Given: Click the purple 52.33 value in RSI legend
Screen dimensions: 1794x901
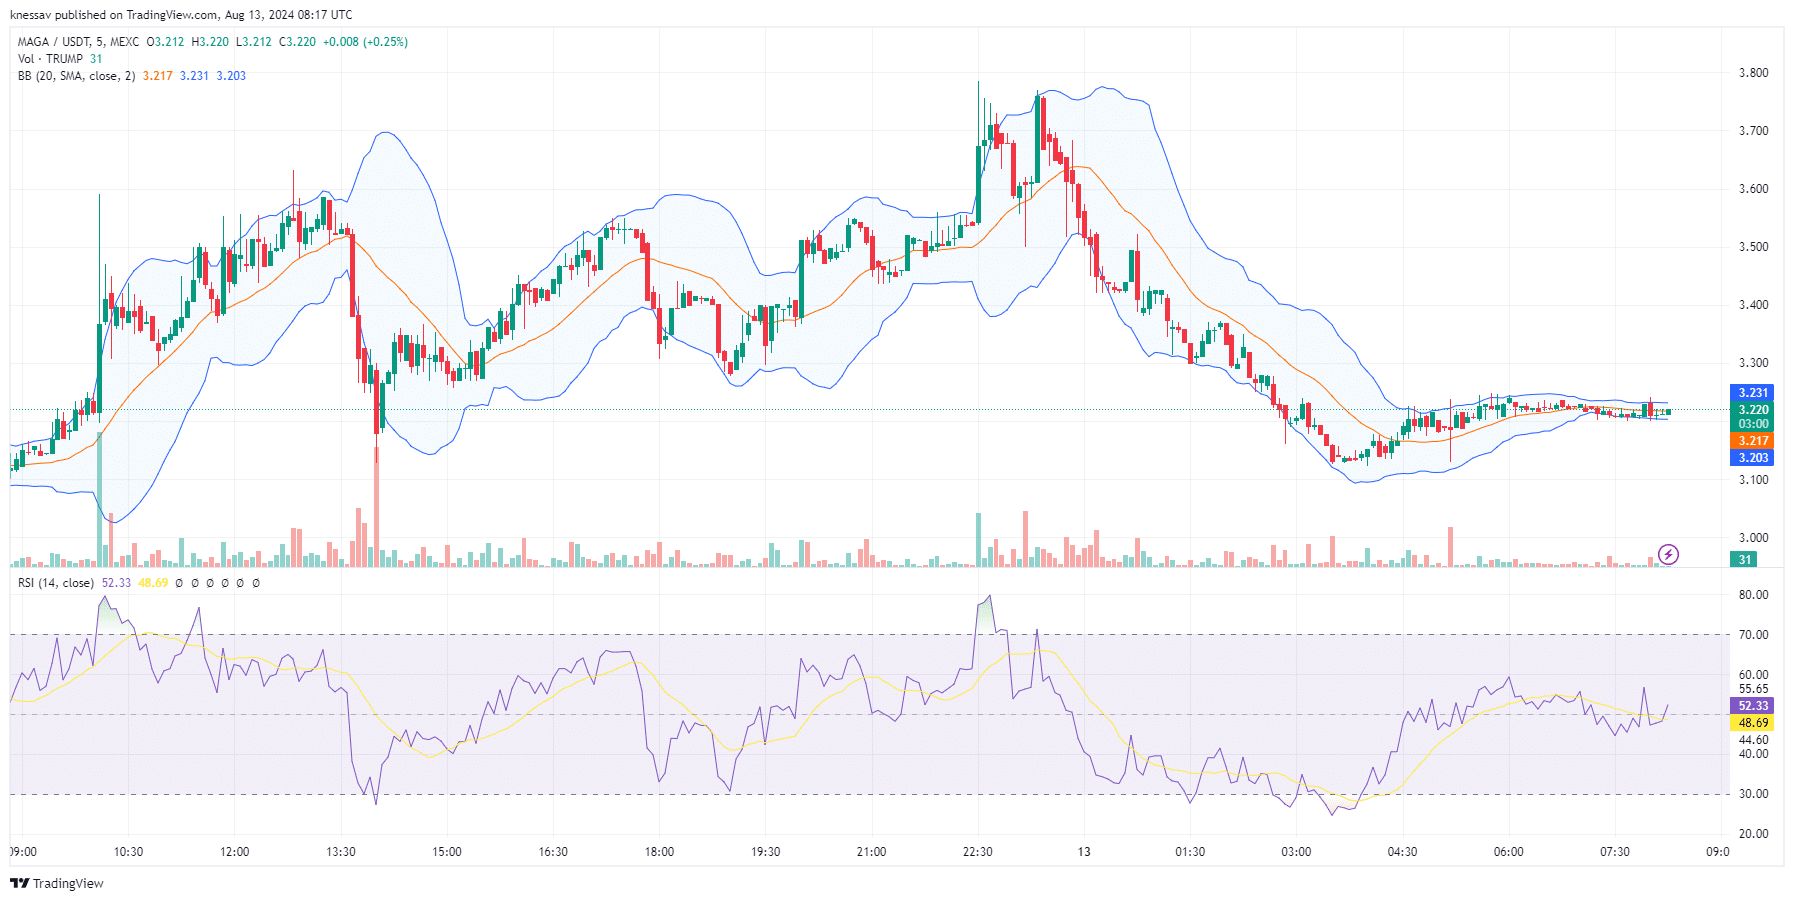Looking at the screenshot, I should 116,583.
